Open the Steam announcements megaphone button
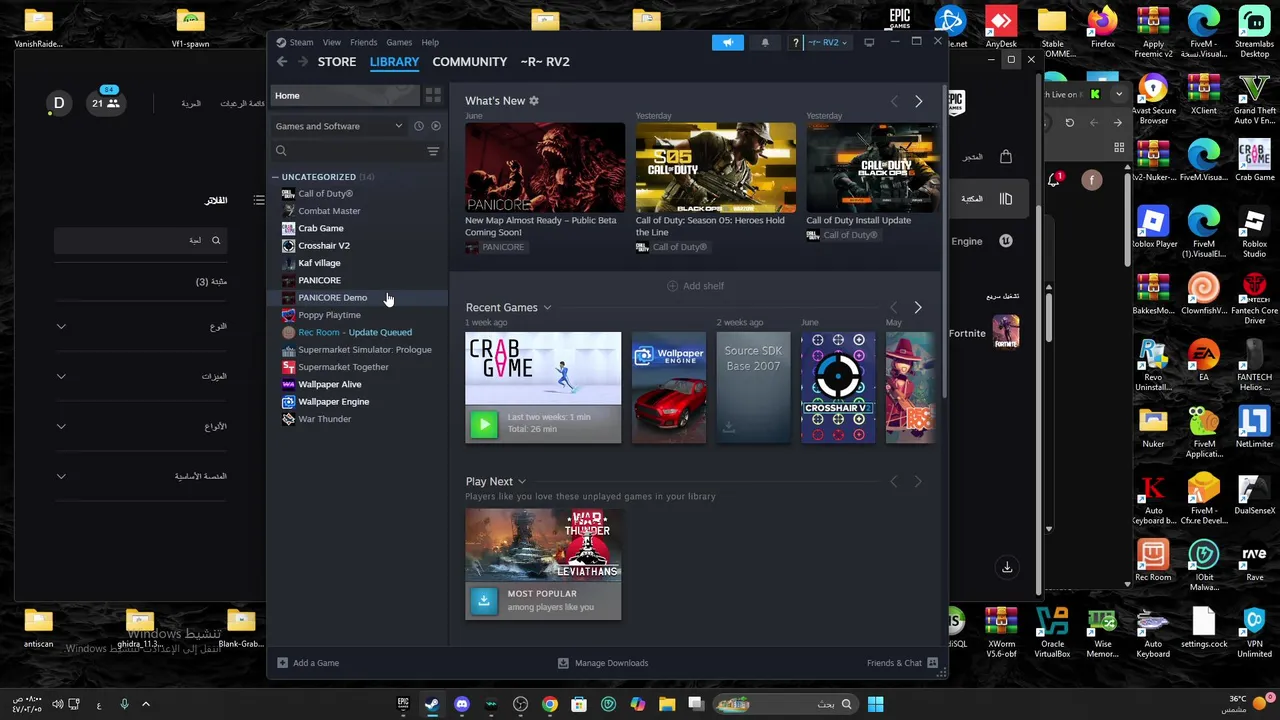 point(728,42)
